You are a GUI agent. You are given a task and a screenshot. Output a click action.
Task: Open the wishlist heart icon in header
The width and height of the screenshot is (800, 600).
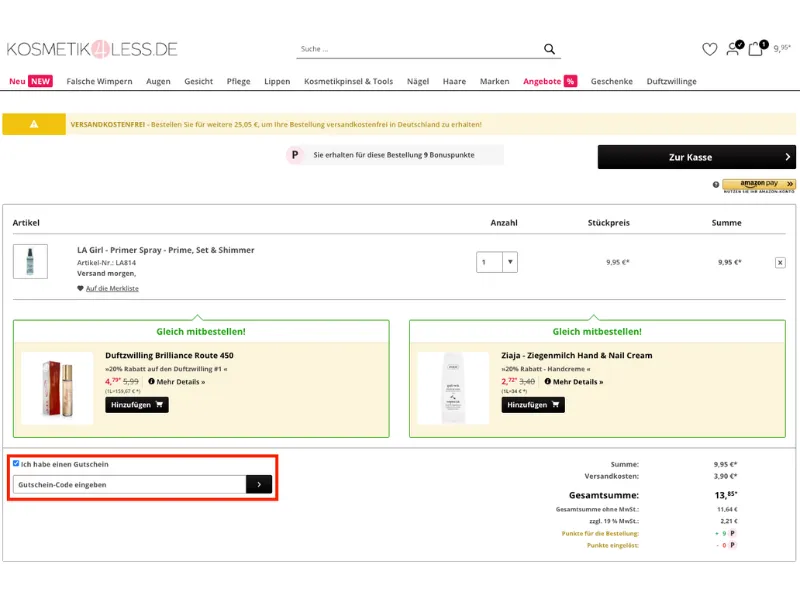click(710, 48)
